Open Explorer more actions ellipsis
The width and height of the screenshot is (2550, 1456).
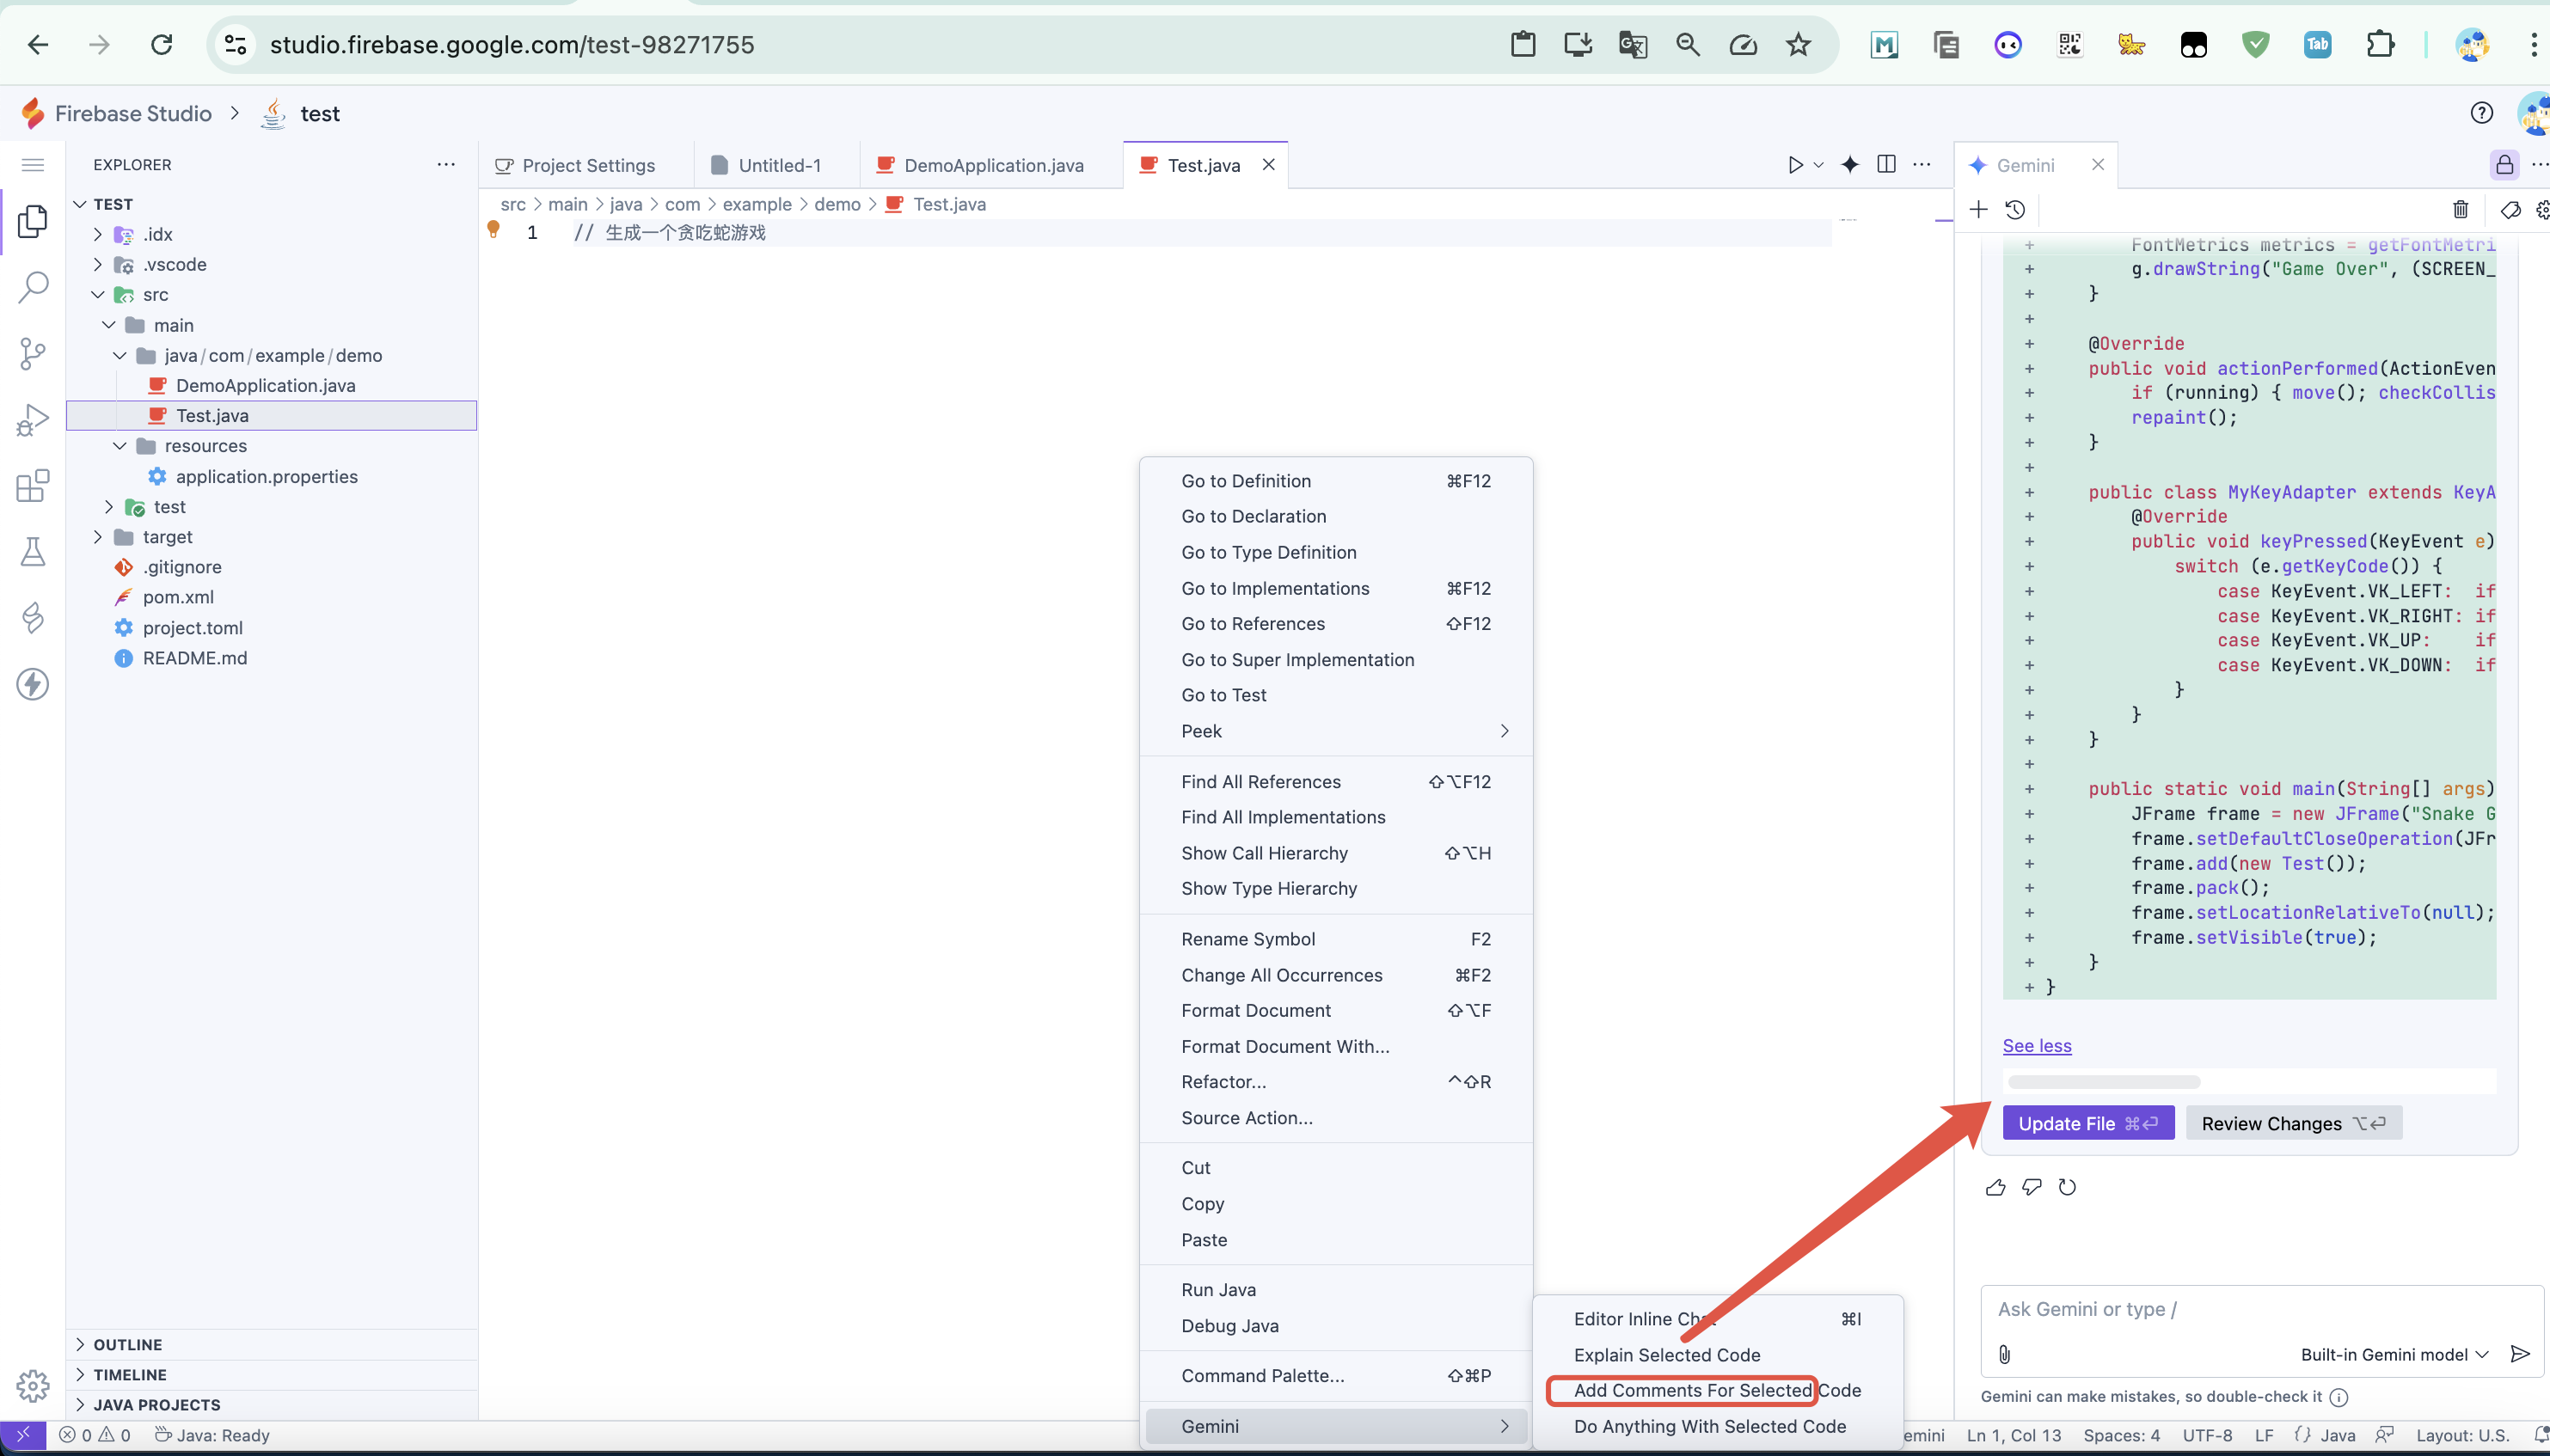coord(446,164)
